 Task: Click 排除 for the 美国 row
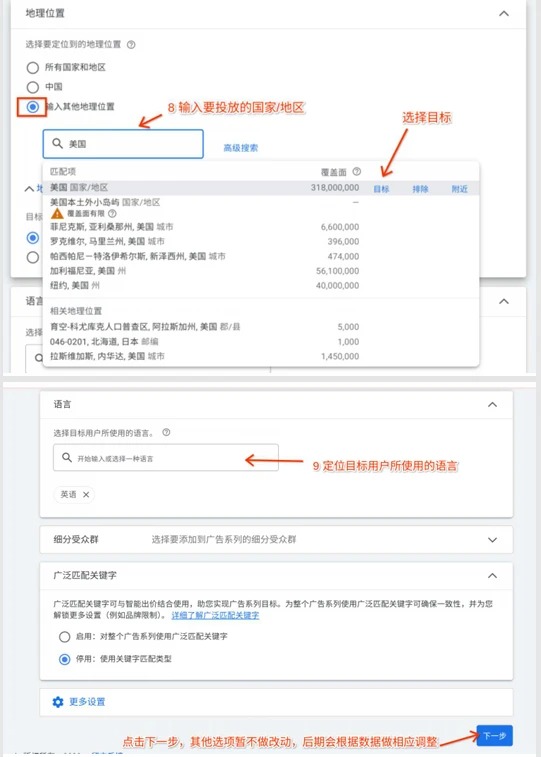click(420, 189)
